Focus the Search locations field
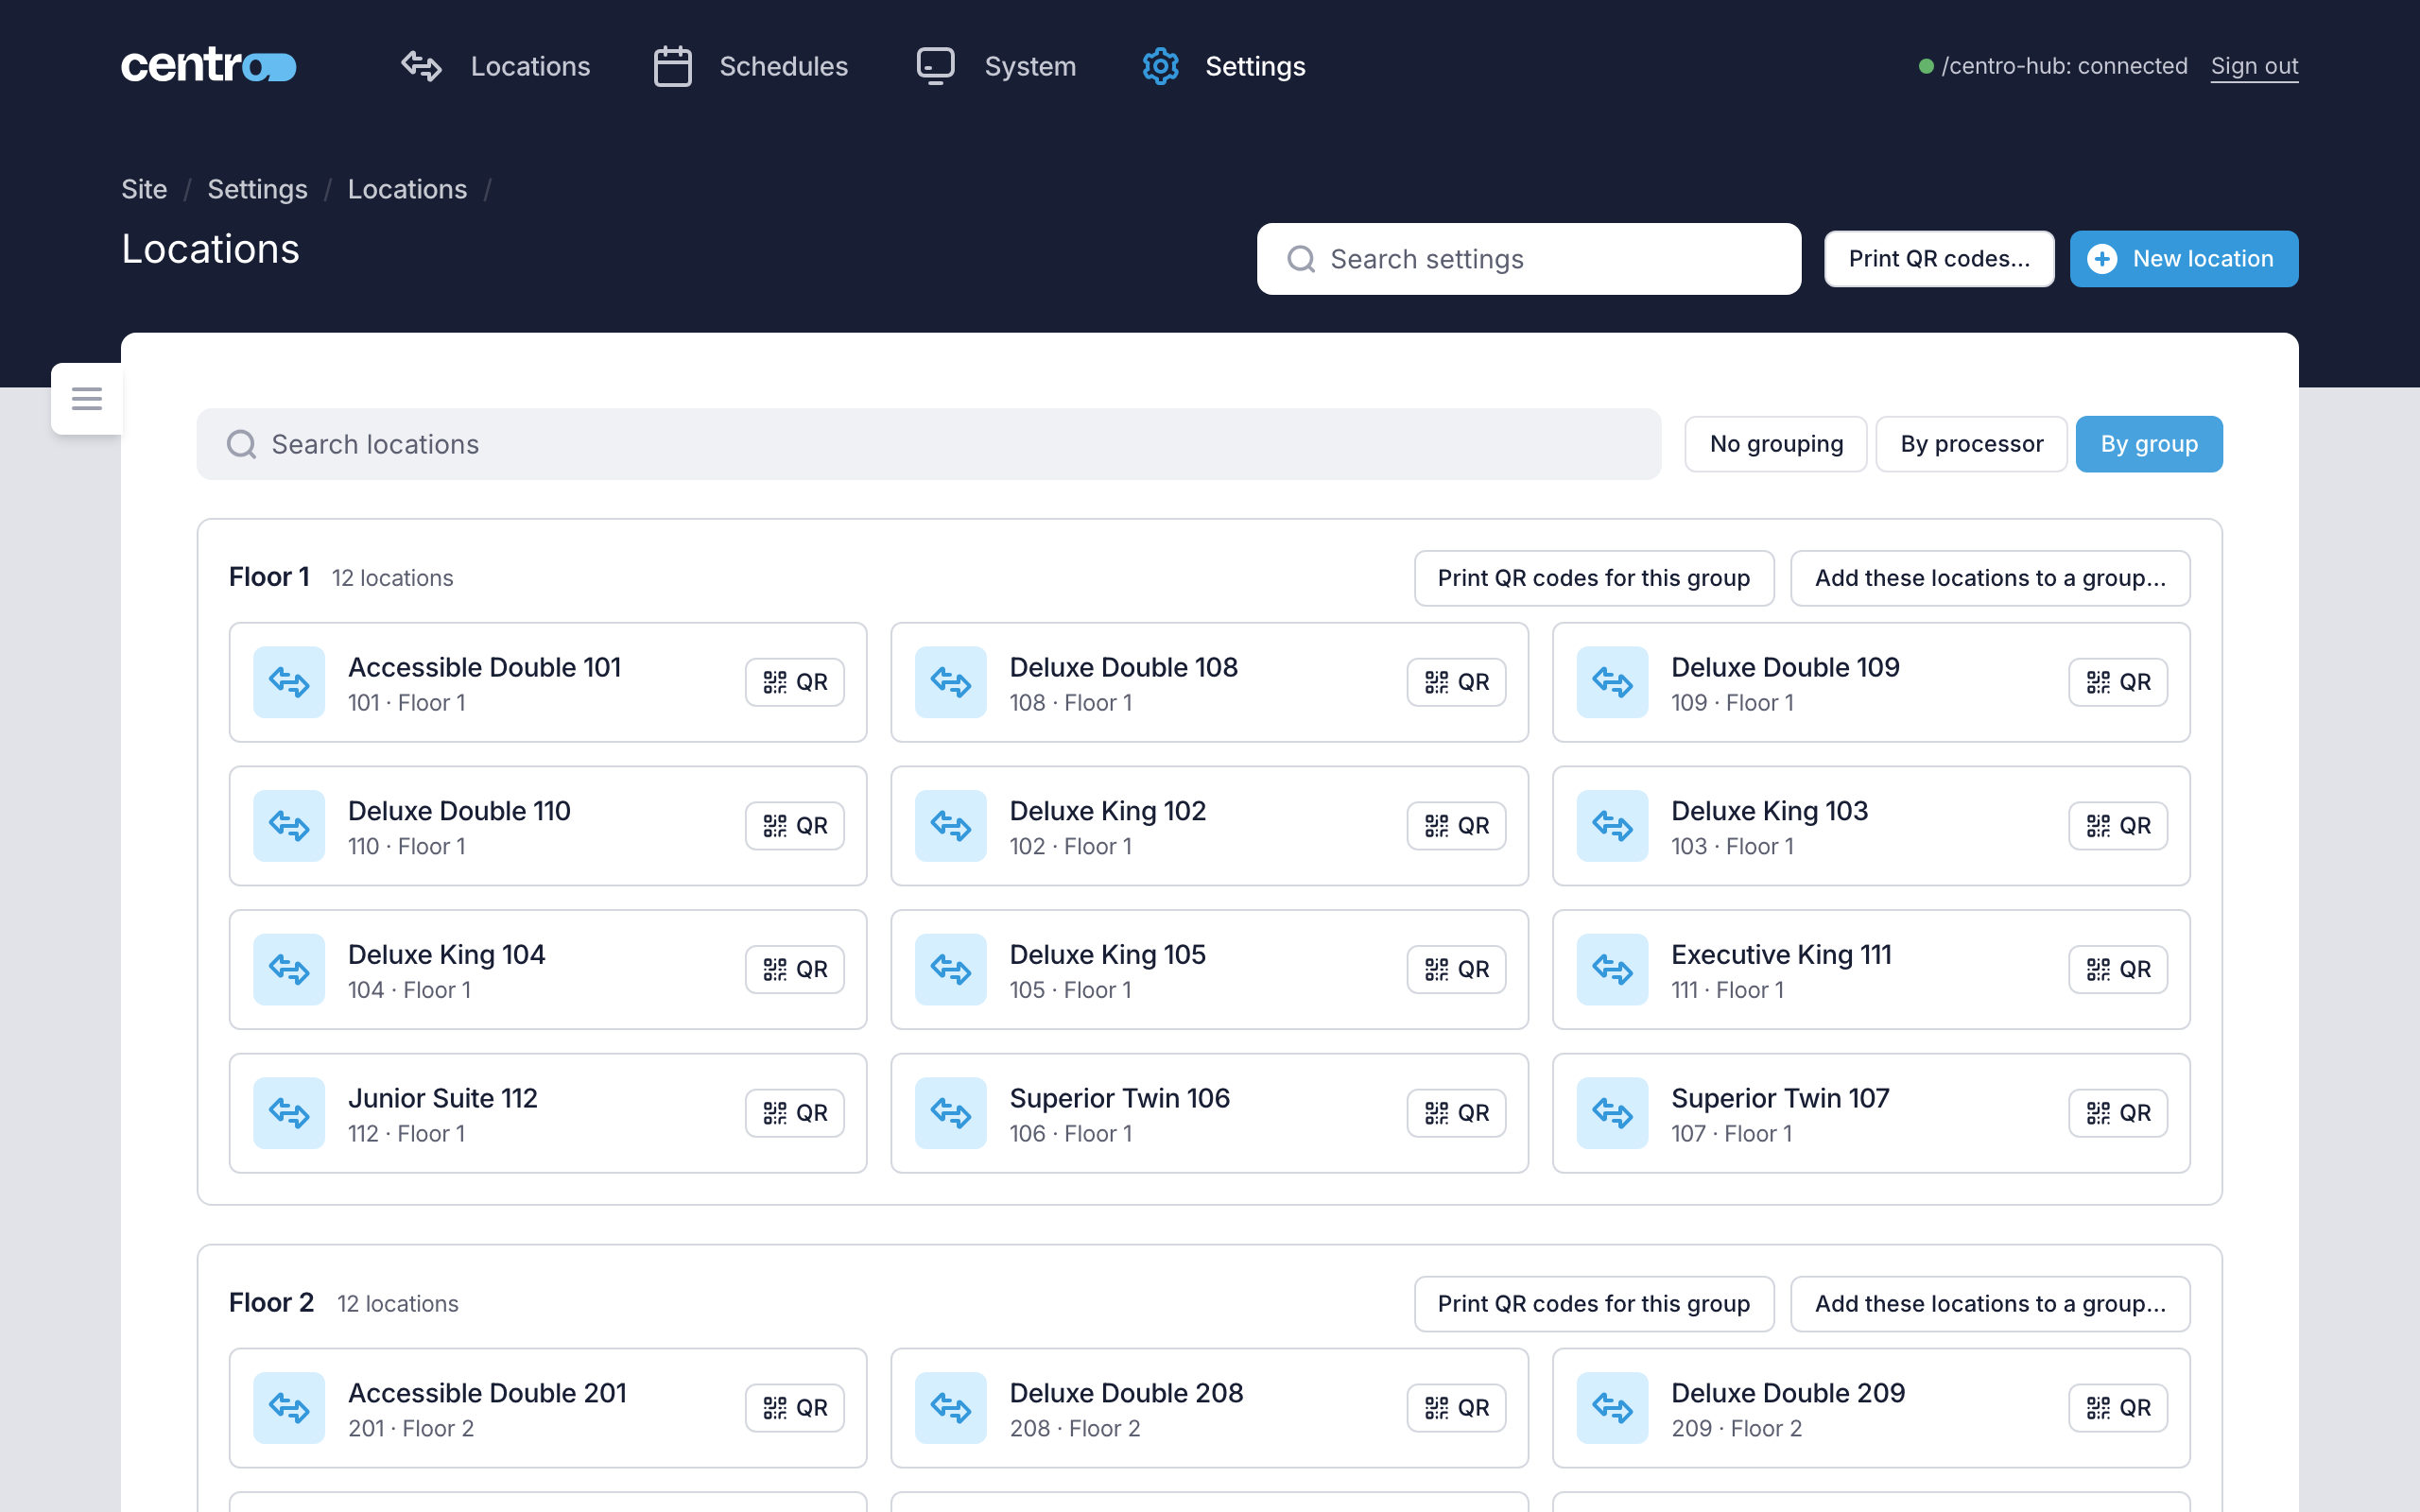Image resolution: width=2420 pixels, height=1512 pixels. coord(929,444)
